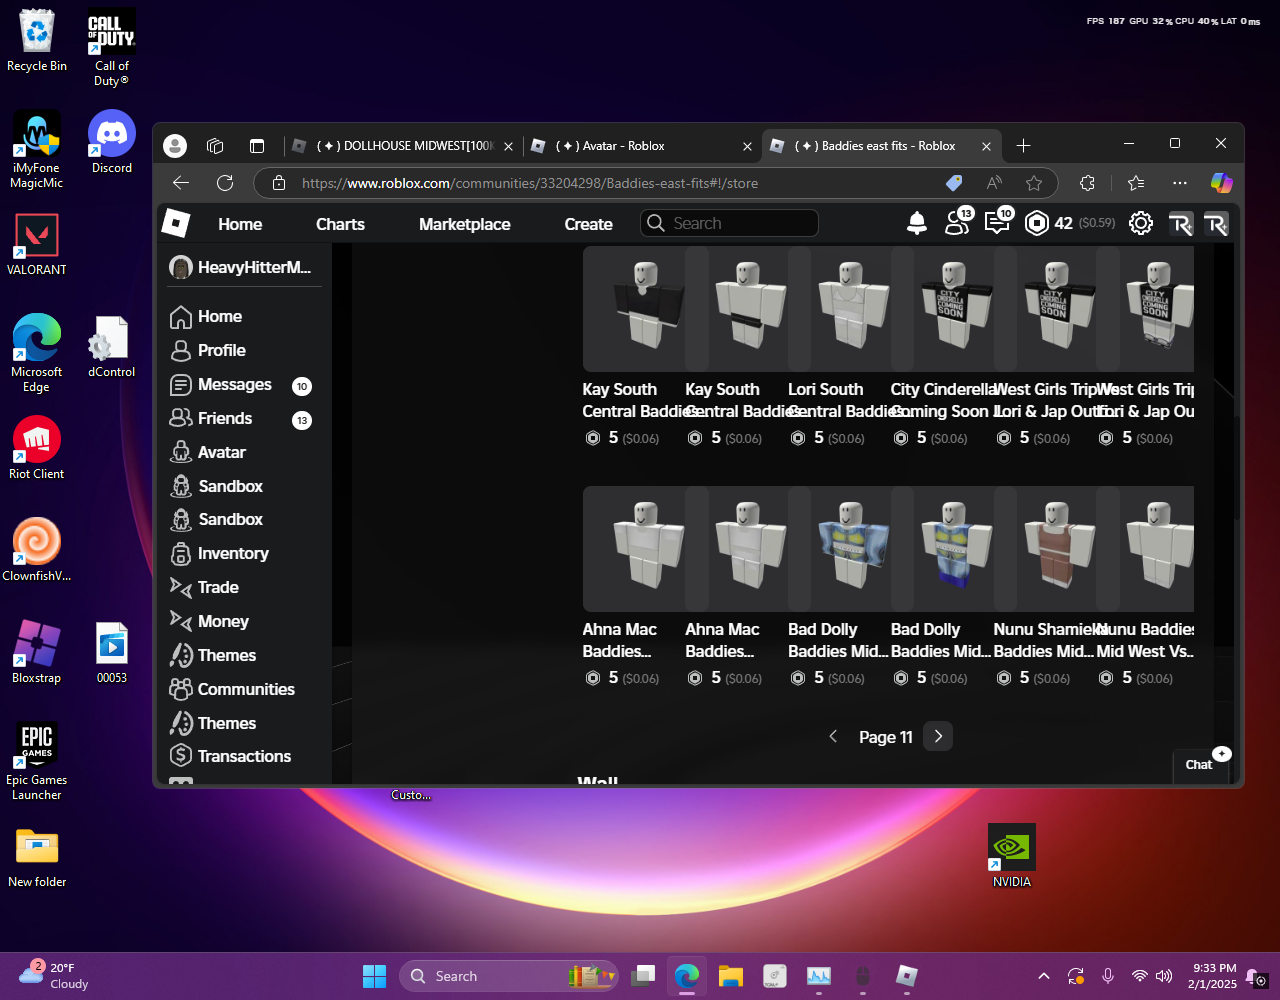Favorite this page with star icon
The height and width of the screenshot is (1000, 1280).
click(1034, 183)
